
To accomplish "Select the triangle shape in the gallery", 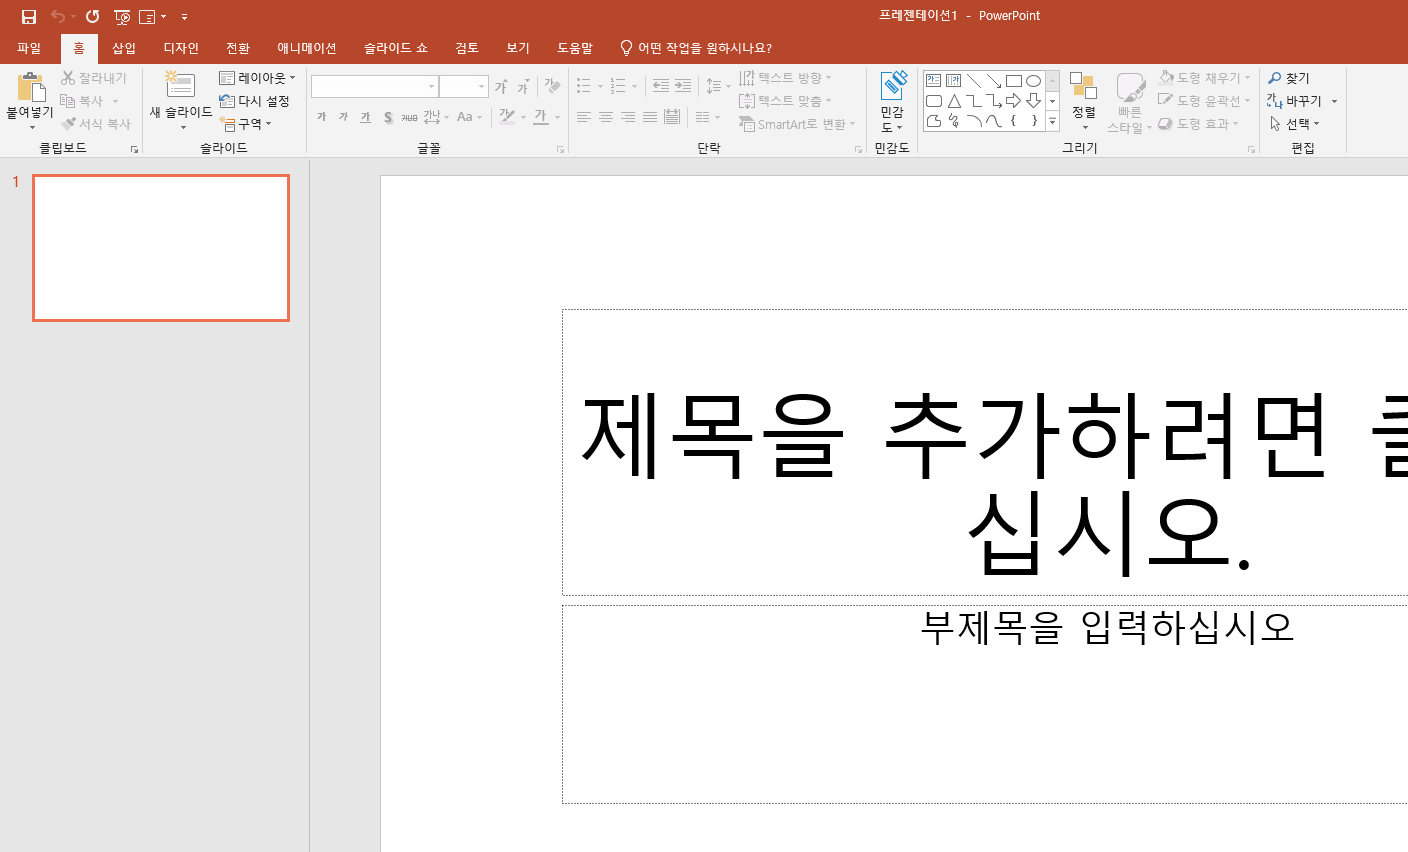I will tap(953, 101).
